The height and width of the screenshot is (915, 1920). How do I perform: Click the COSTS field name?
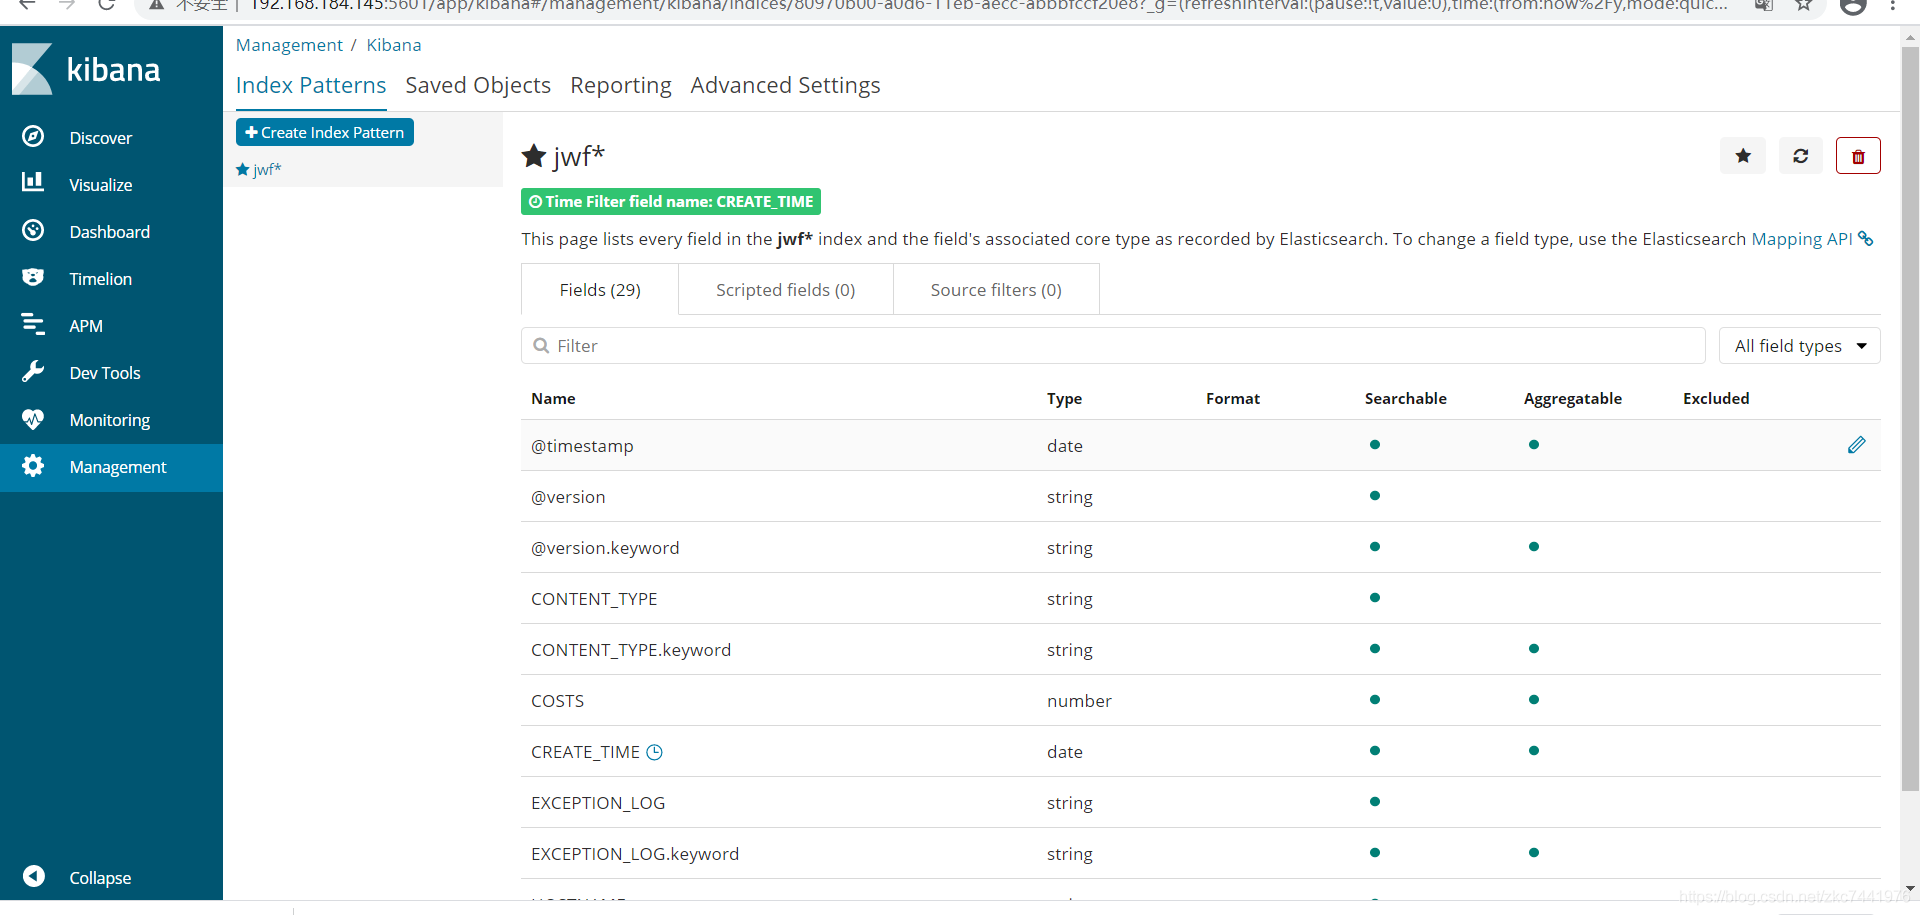point(557,701)
